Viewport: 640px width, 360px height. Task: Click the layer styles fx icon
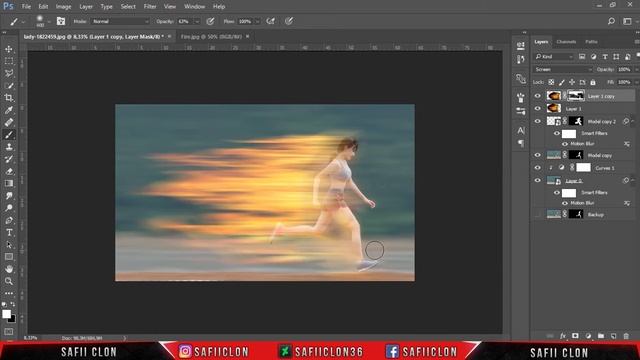(x=563, y=336)
